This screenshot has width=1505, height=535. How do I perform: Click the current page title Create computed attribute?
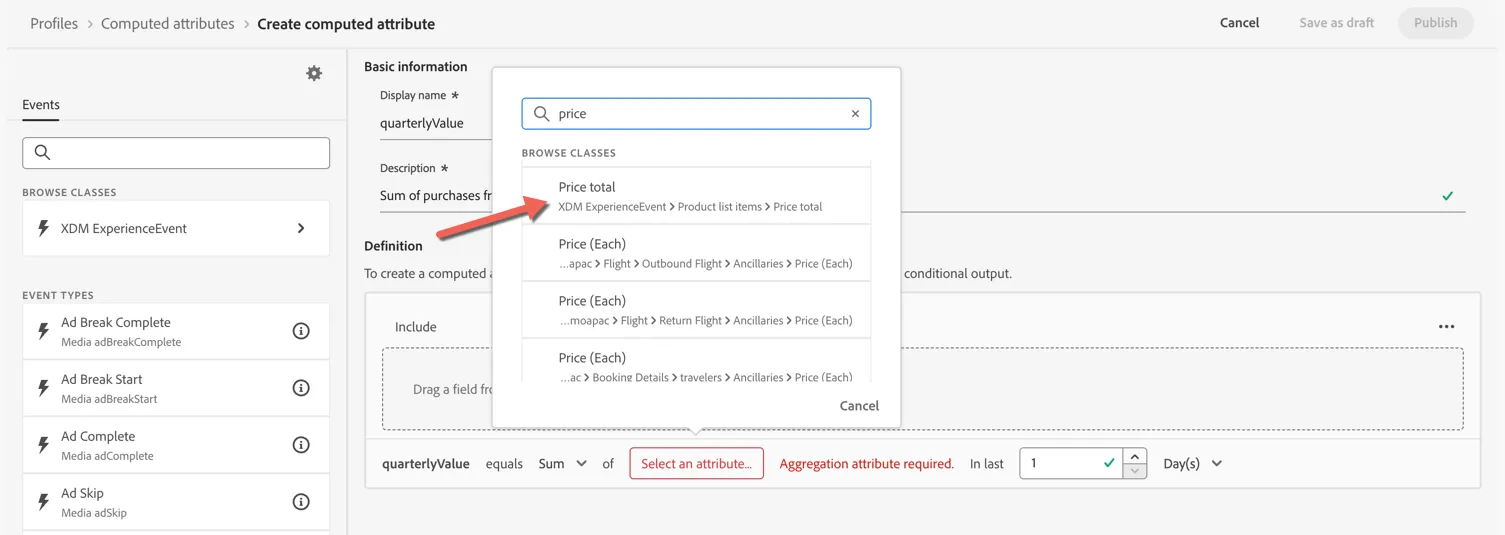pyautogui.click(x=346, y=23)
